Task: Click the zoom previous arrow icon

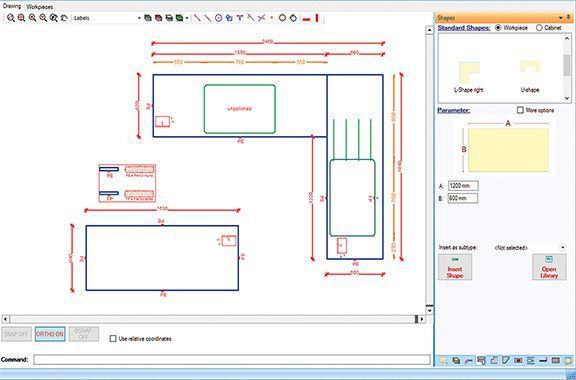Action: [x=64, y=18]
